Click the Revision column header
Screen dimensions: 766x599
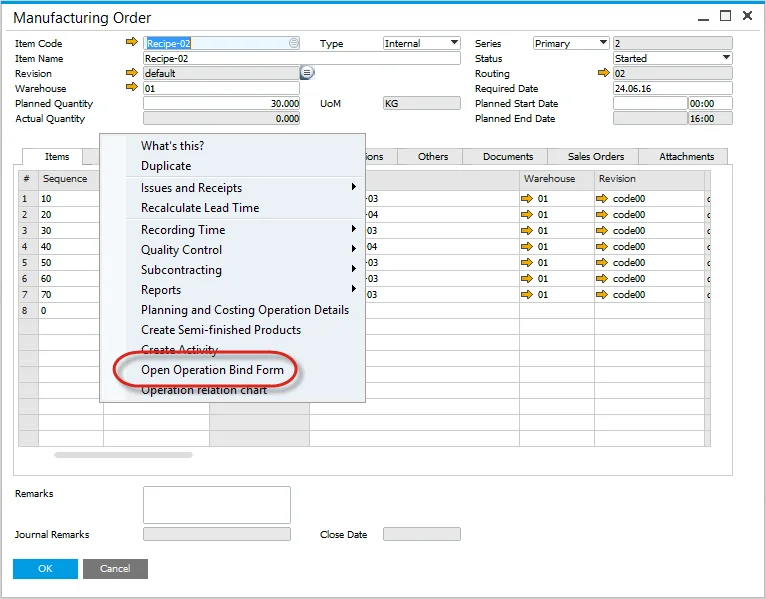(649, 179)
